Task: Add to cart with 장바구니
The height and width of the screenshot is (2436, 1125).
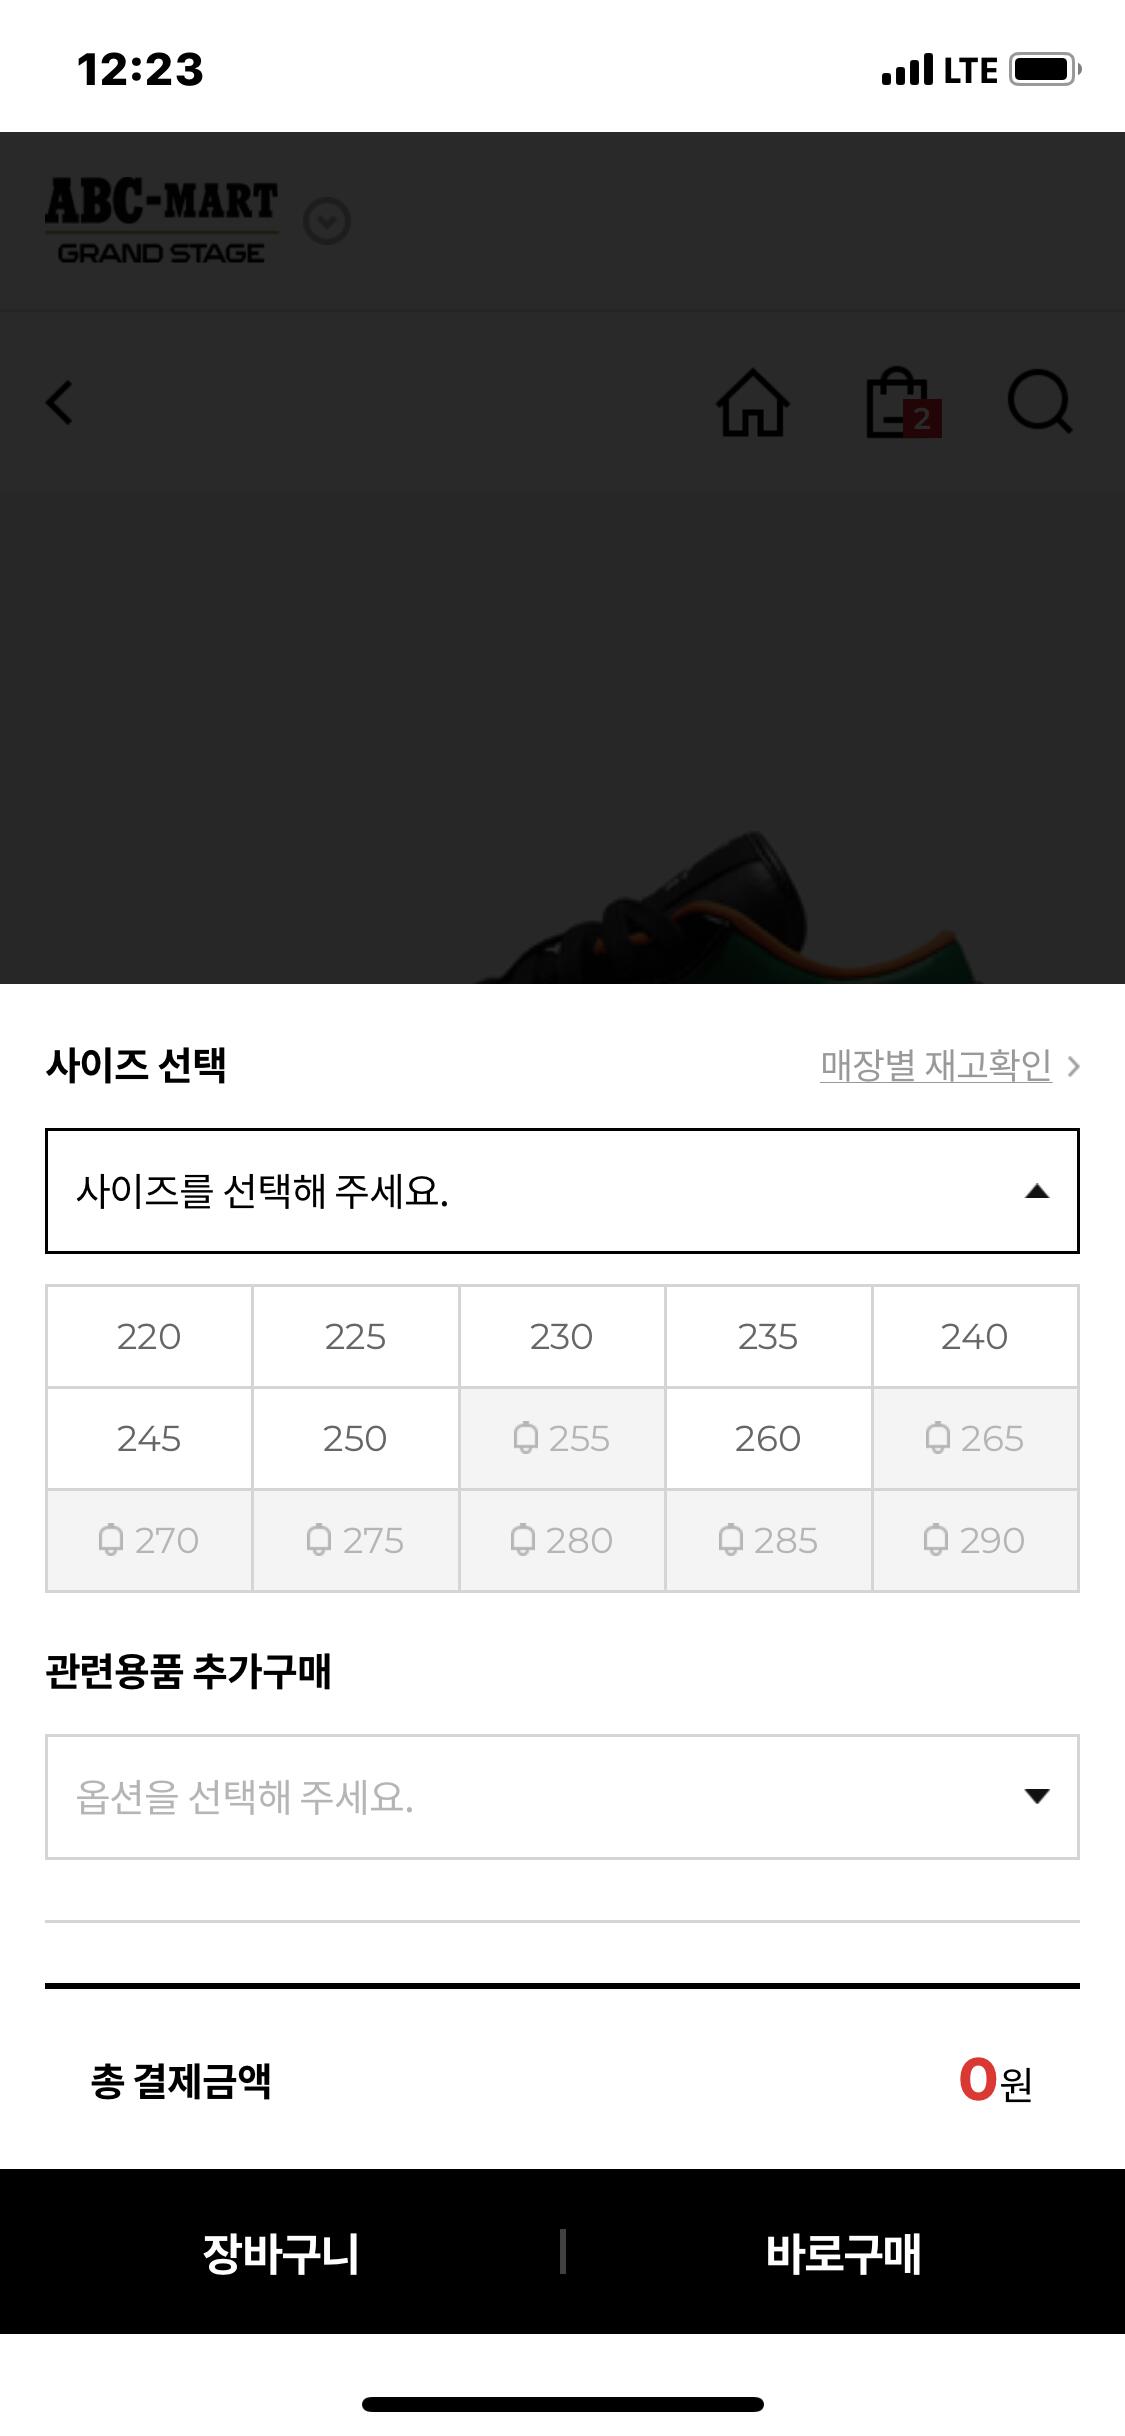Action: [x=281, y=2253]
